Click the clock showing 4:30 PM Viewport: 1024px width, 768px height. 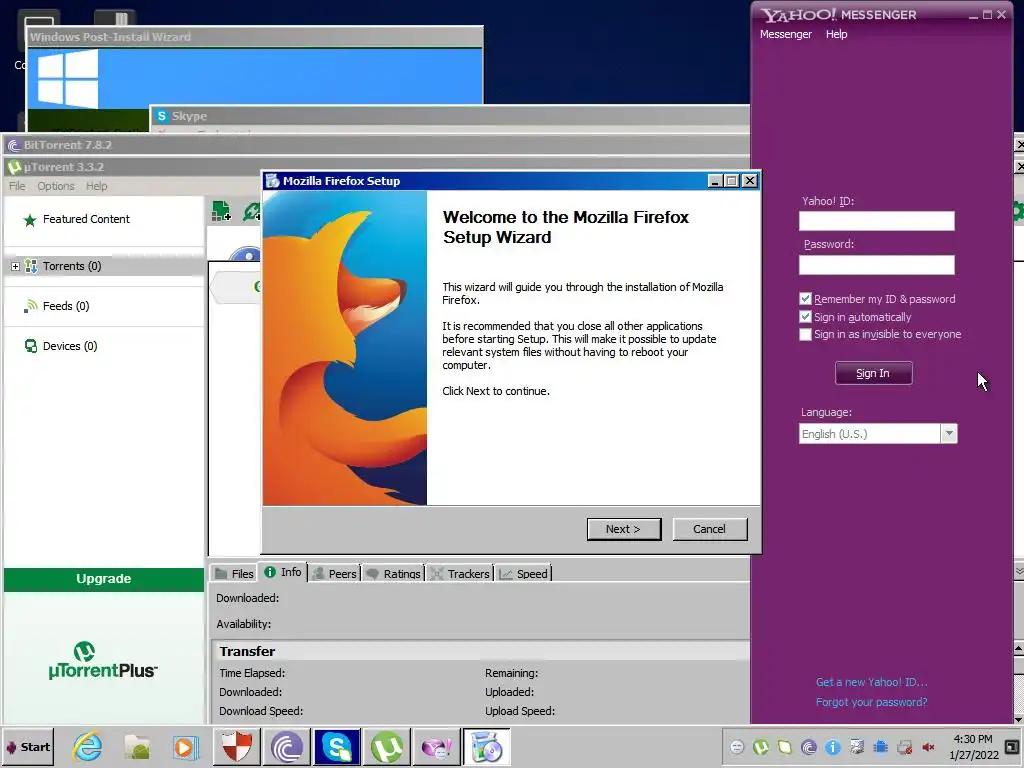973,739
